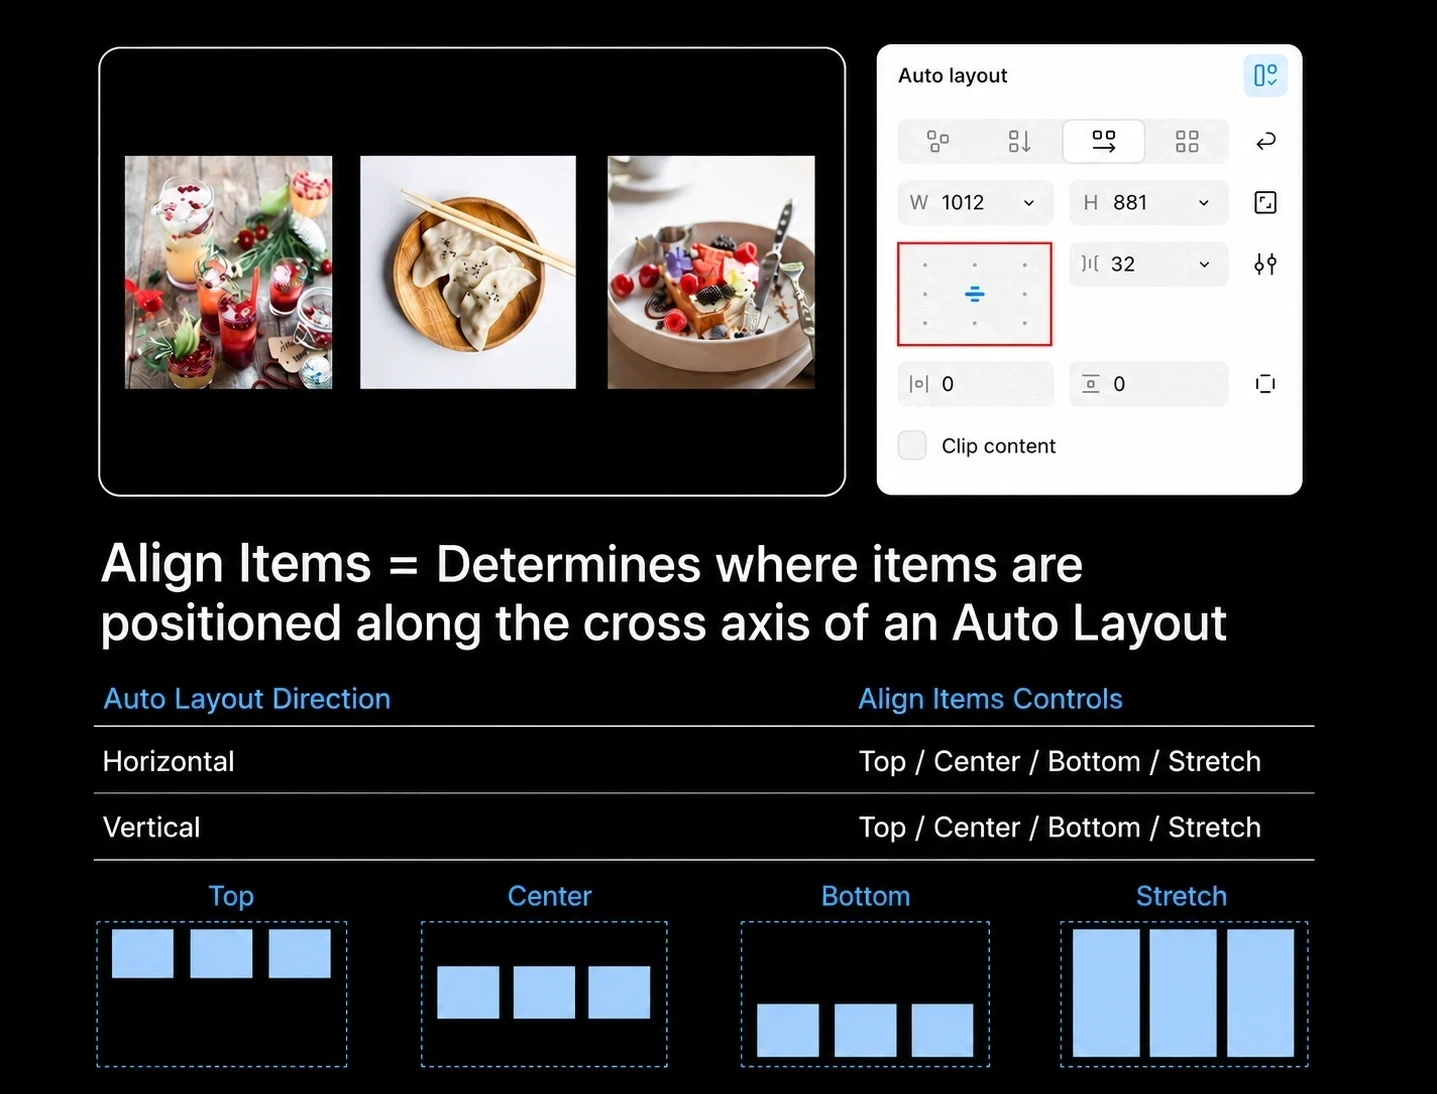
Task: Select the horizontal layout direction icon
Action: click(x=1103, y=141)
